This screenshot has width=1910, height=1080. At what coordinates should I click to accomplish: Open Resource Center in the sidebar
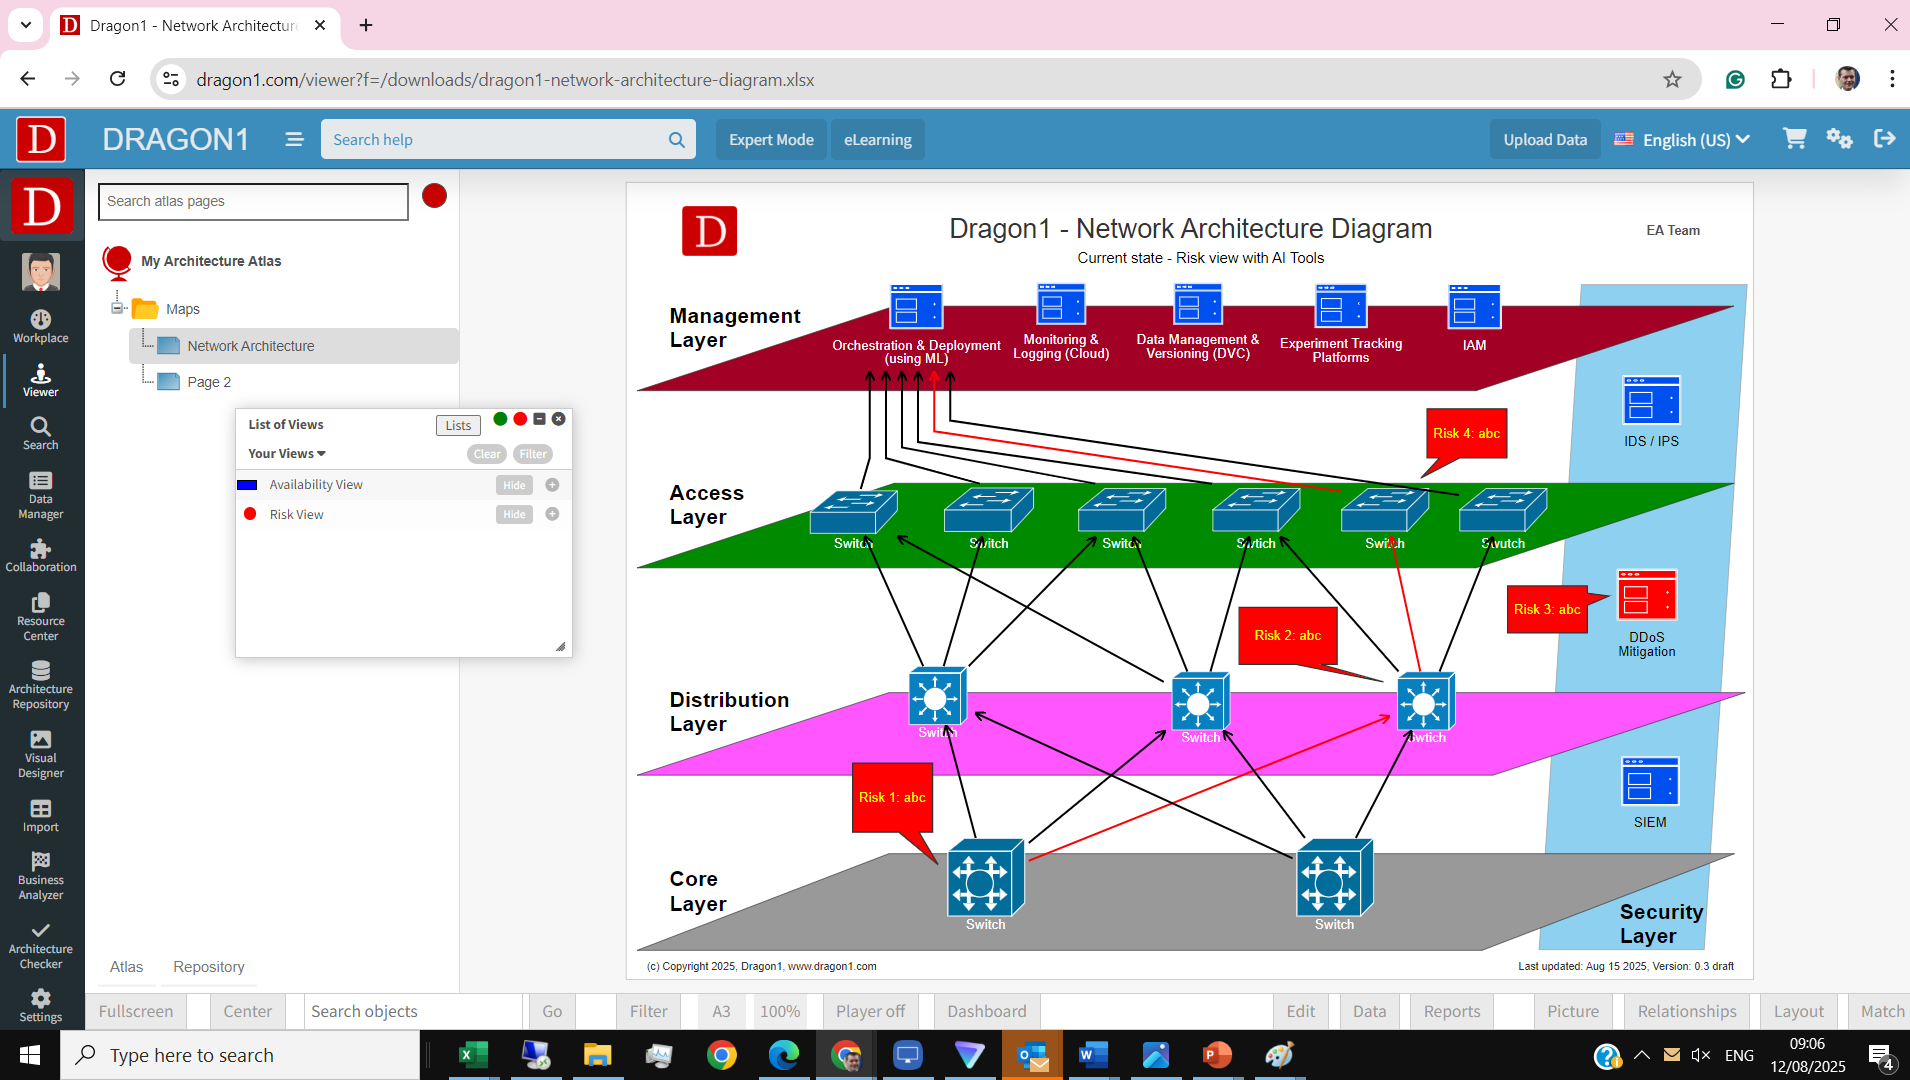(41, 618)
